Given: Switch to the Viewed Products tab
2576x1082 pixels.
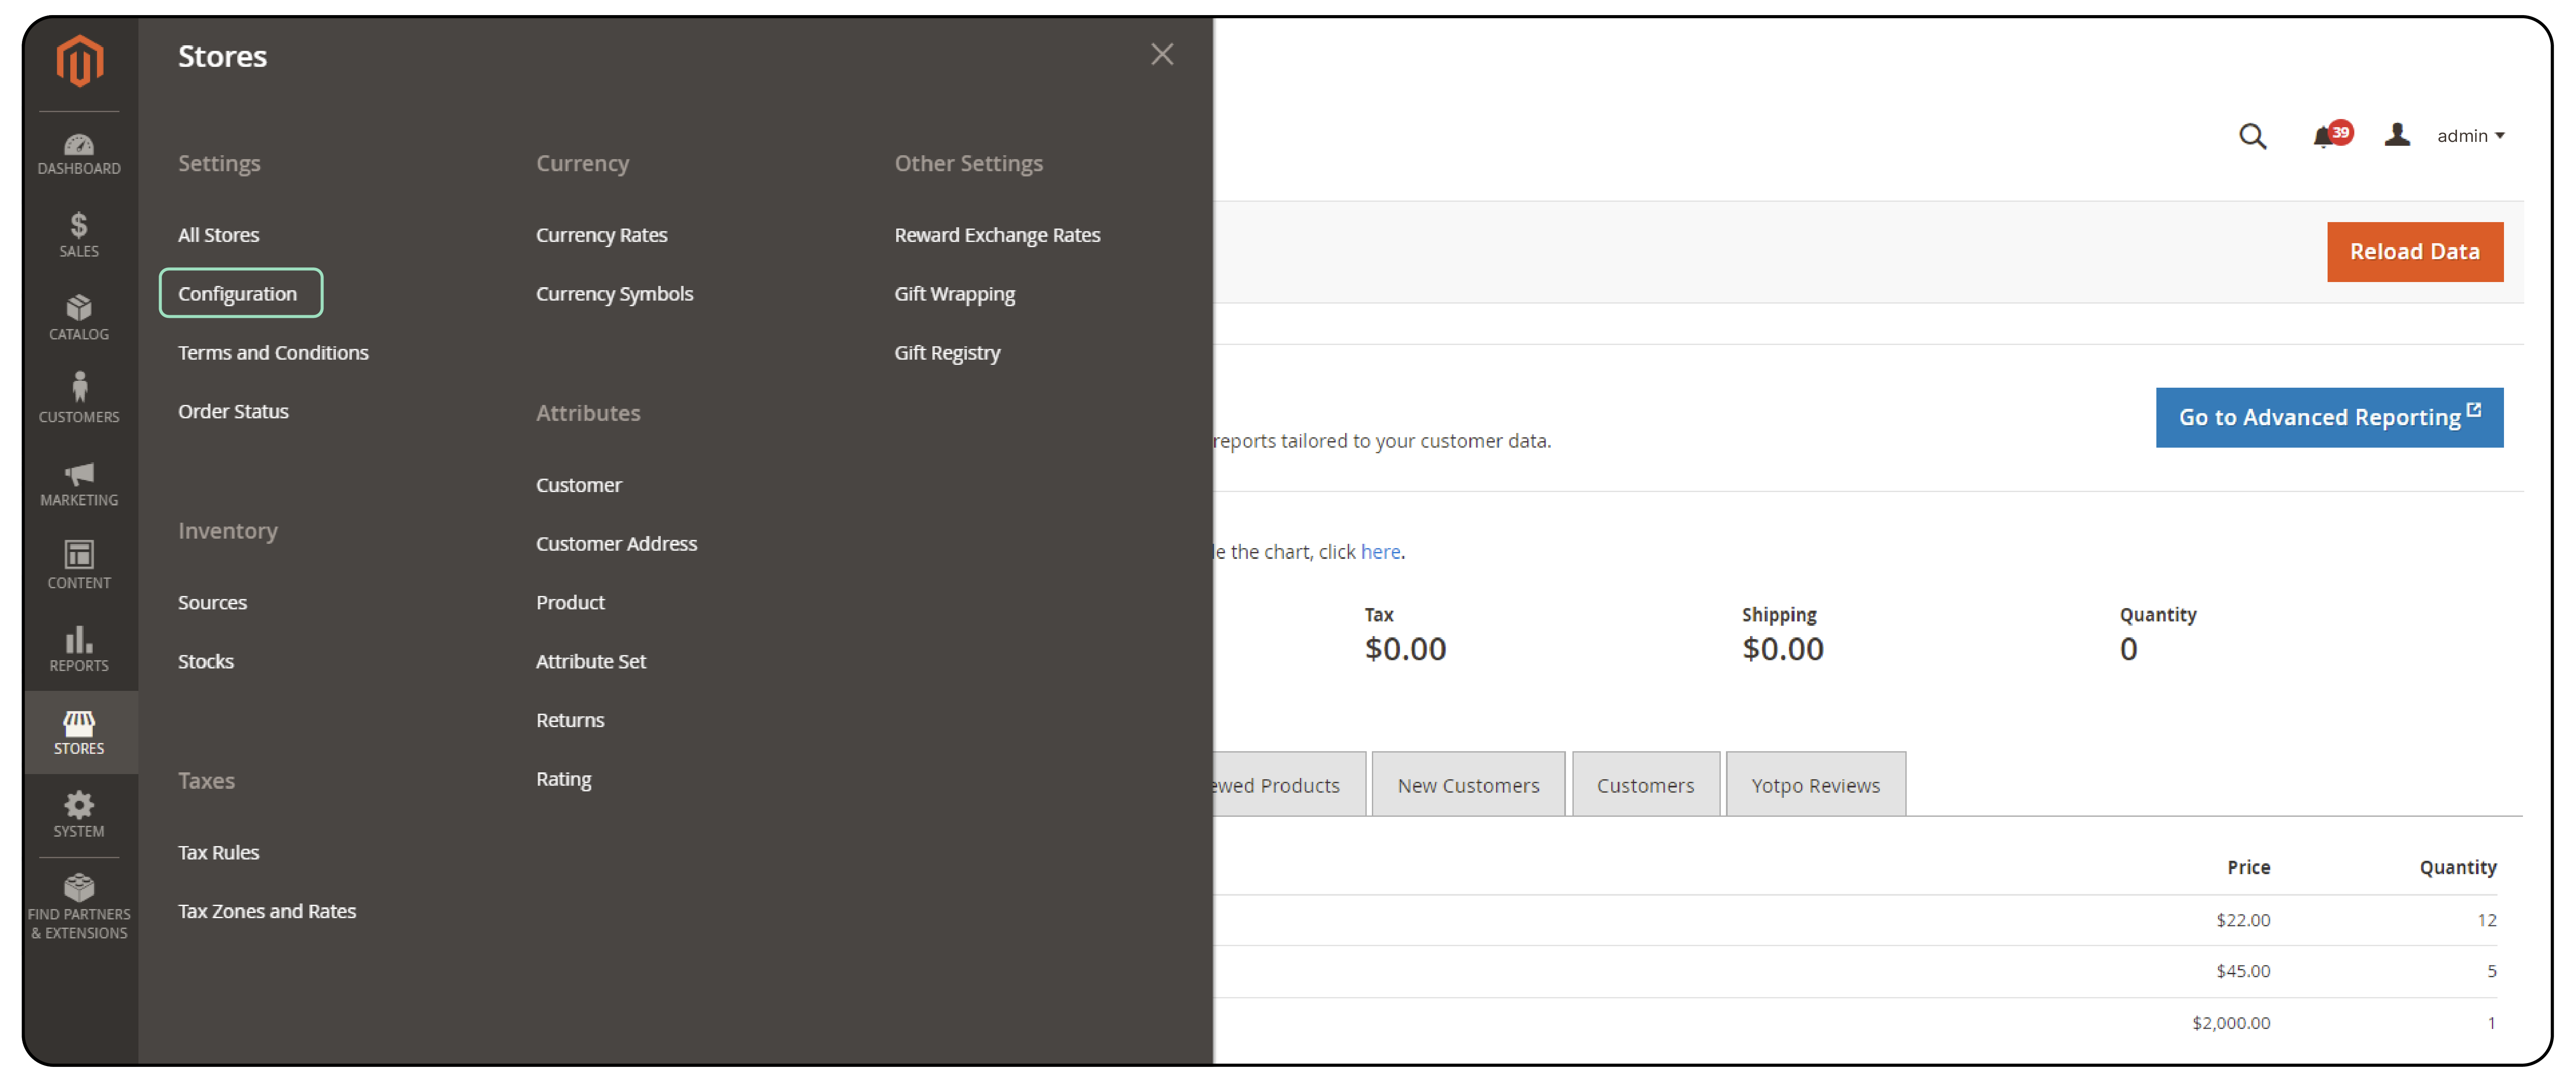Looking at the screenshot, I should tap(1289, 785).
